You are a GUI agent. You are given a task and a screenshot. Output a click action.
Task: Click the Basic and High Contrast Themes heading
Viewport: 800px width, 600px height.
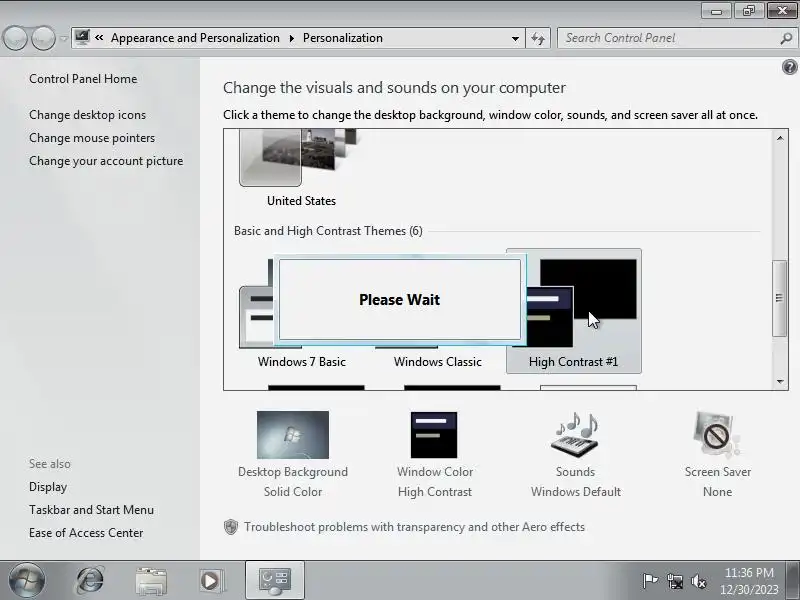(328, 231)
